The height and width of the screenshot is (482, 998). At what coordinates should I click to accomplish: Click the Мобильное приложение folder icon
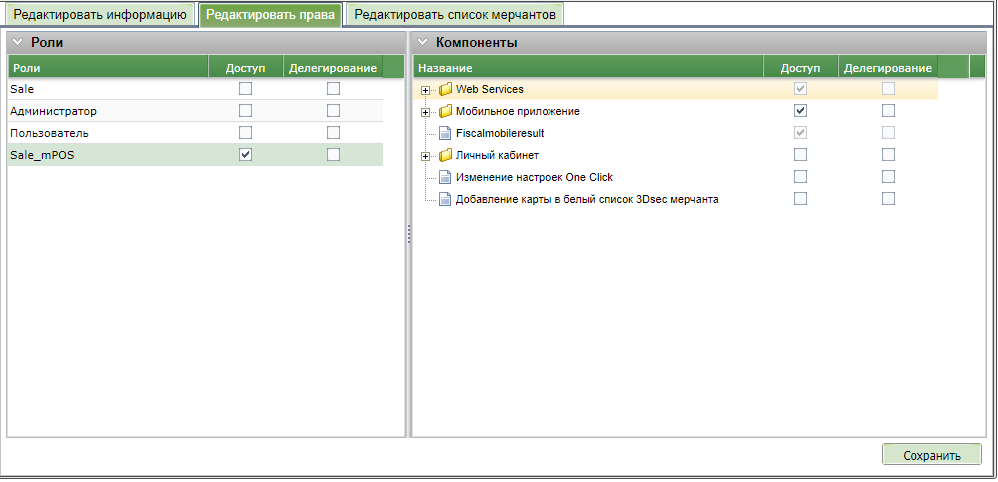click(x=445, y=112)
